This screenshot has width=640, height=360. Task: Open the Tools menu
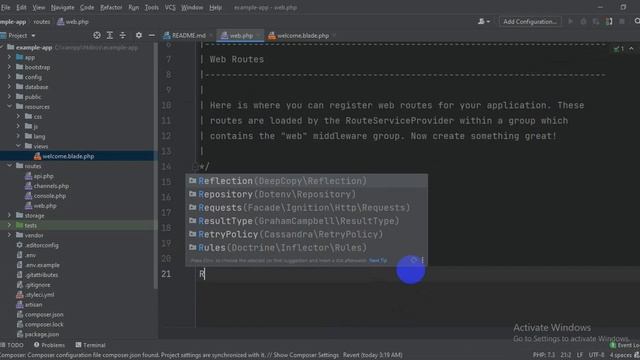(151, 7)
